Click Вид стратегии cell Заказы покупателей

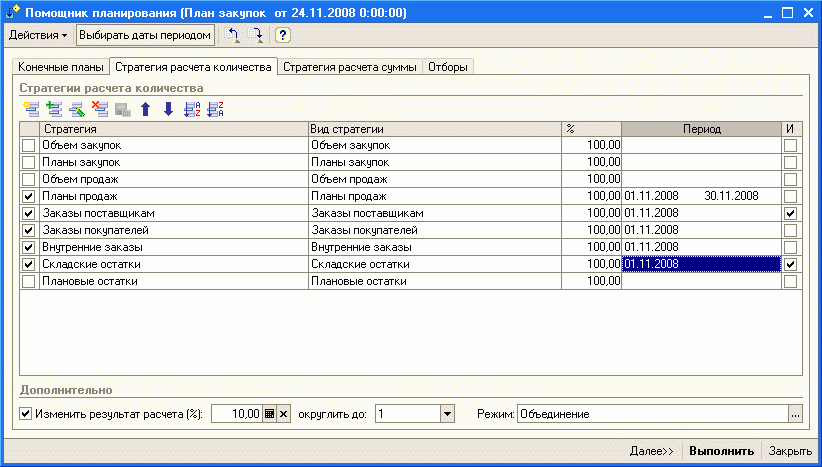tap(435, 230)
